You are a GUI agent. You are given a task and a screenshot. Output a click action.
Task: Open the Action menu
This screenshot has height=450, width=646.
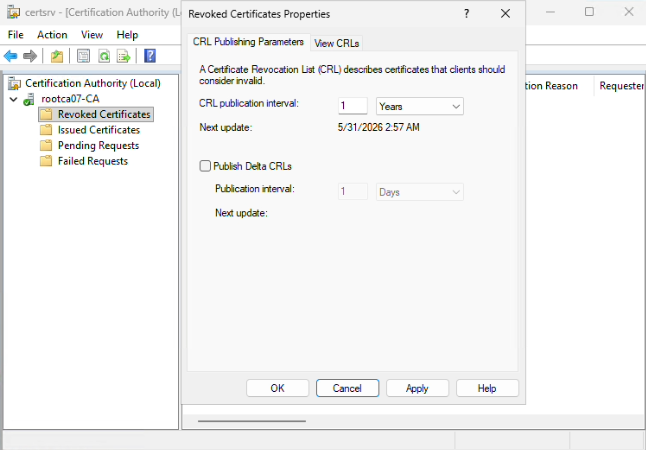(52, 35)
